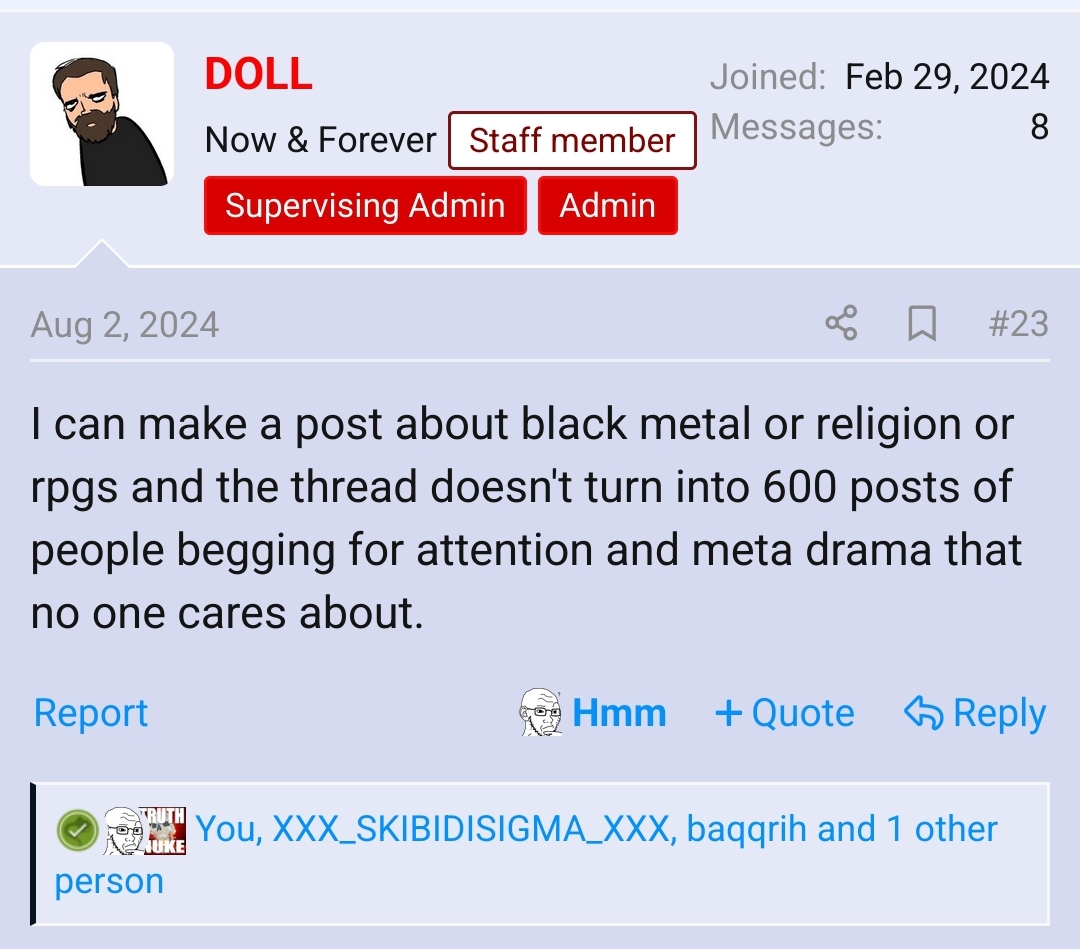Select the red Admin banner
The height and width of the screenshot is (949, 1080).
click(608, 205)
